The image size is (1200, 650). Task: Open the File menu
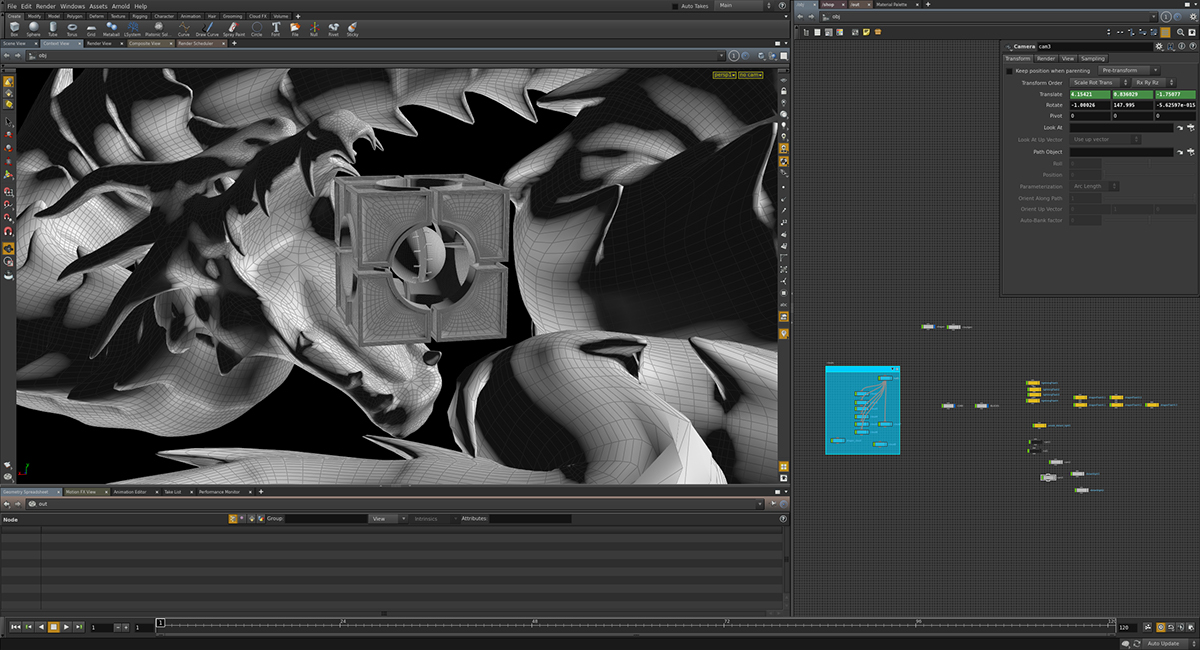[12, 6]
